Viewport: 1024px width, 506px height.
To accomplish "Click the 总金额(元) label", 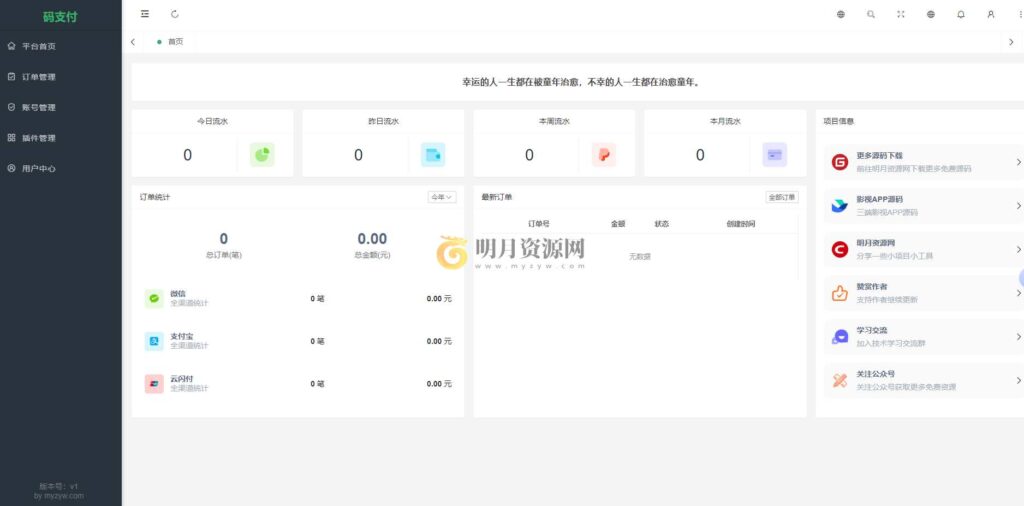I will 372,255.
